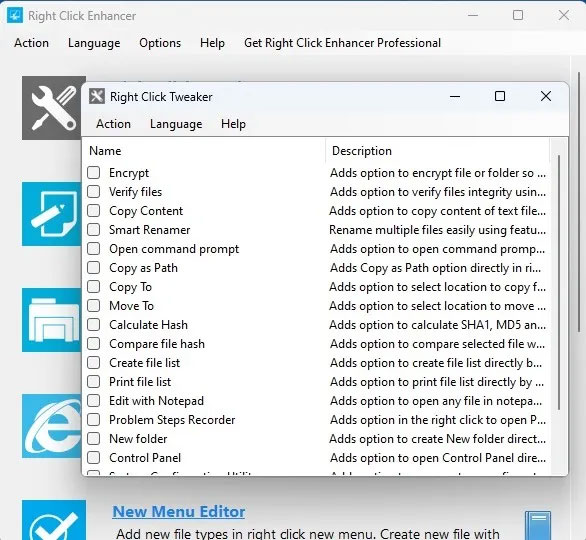Tick the Problem Steps Recorder checkbox
The height and width of the screenshot is (540, 586).
93,420
